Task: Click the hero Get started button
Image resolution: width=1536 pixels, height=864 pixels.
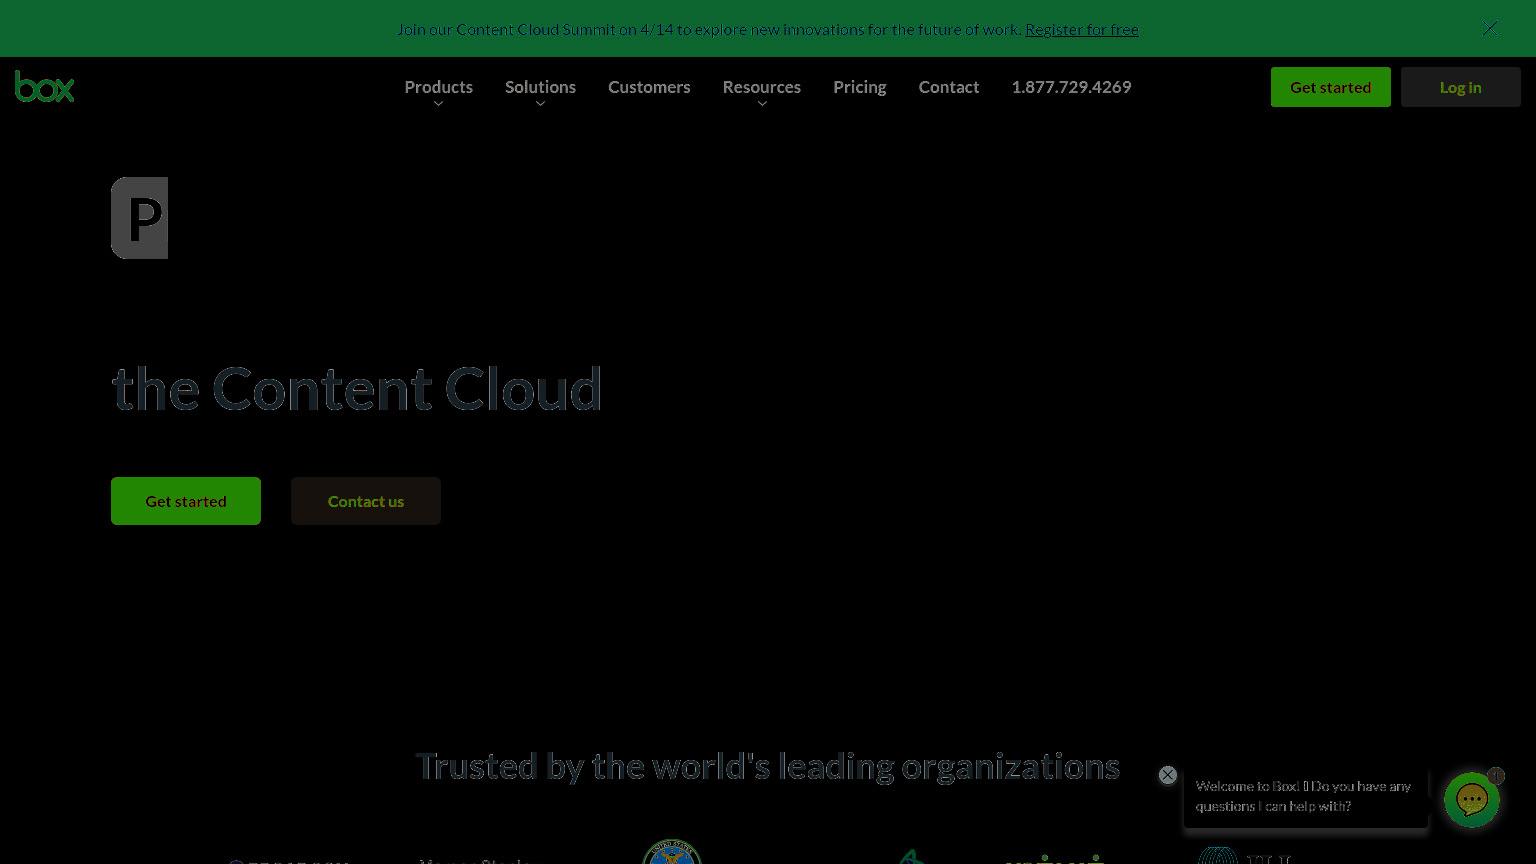Action: (x=186, y=501)
